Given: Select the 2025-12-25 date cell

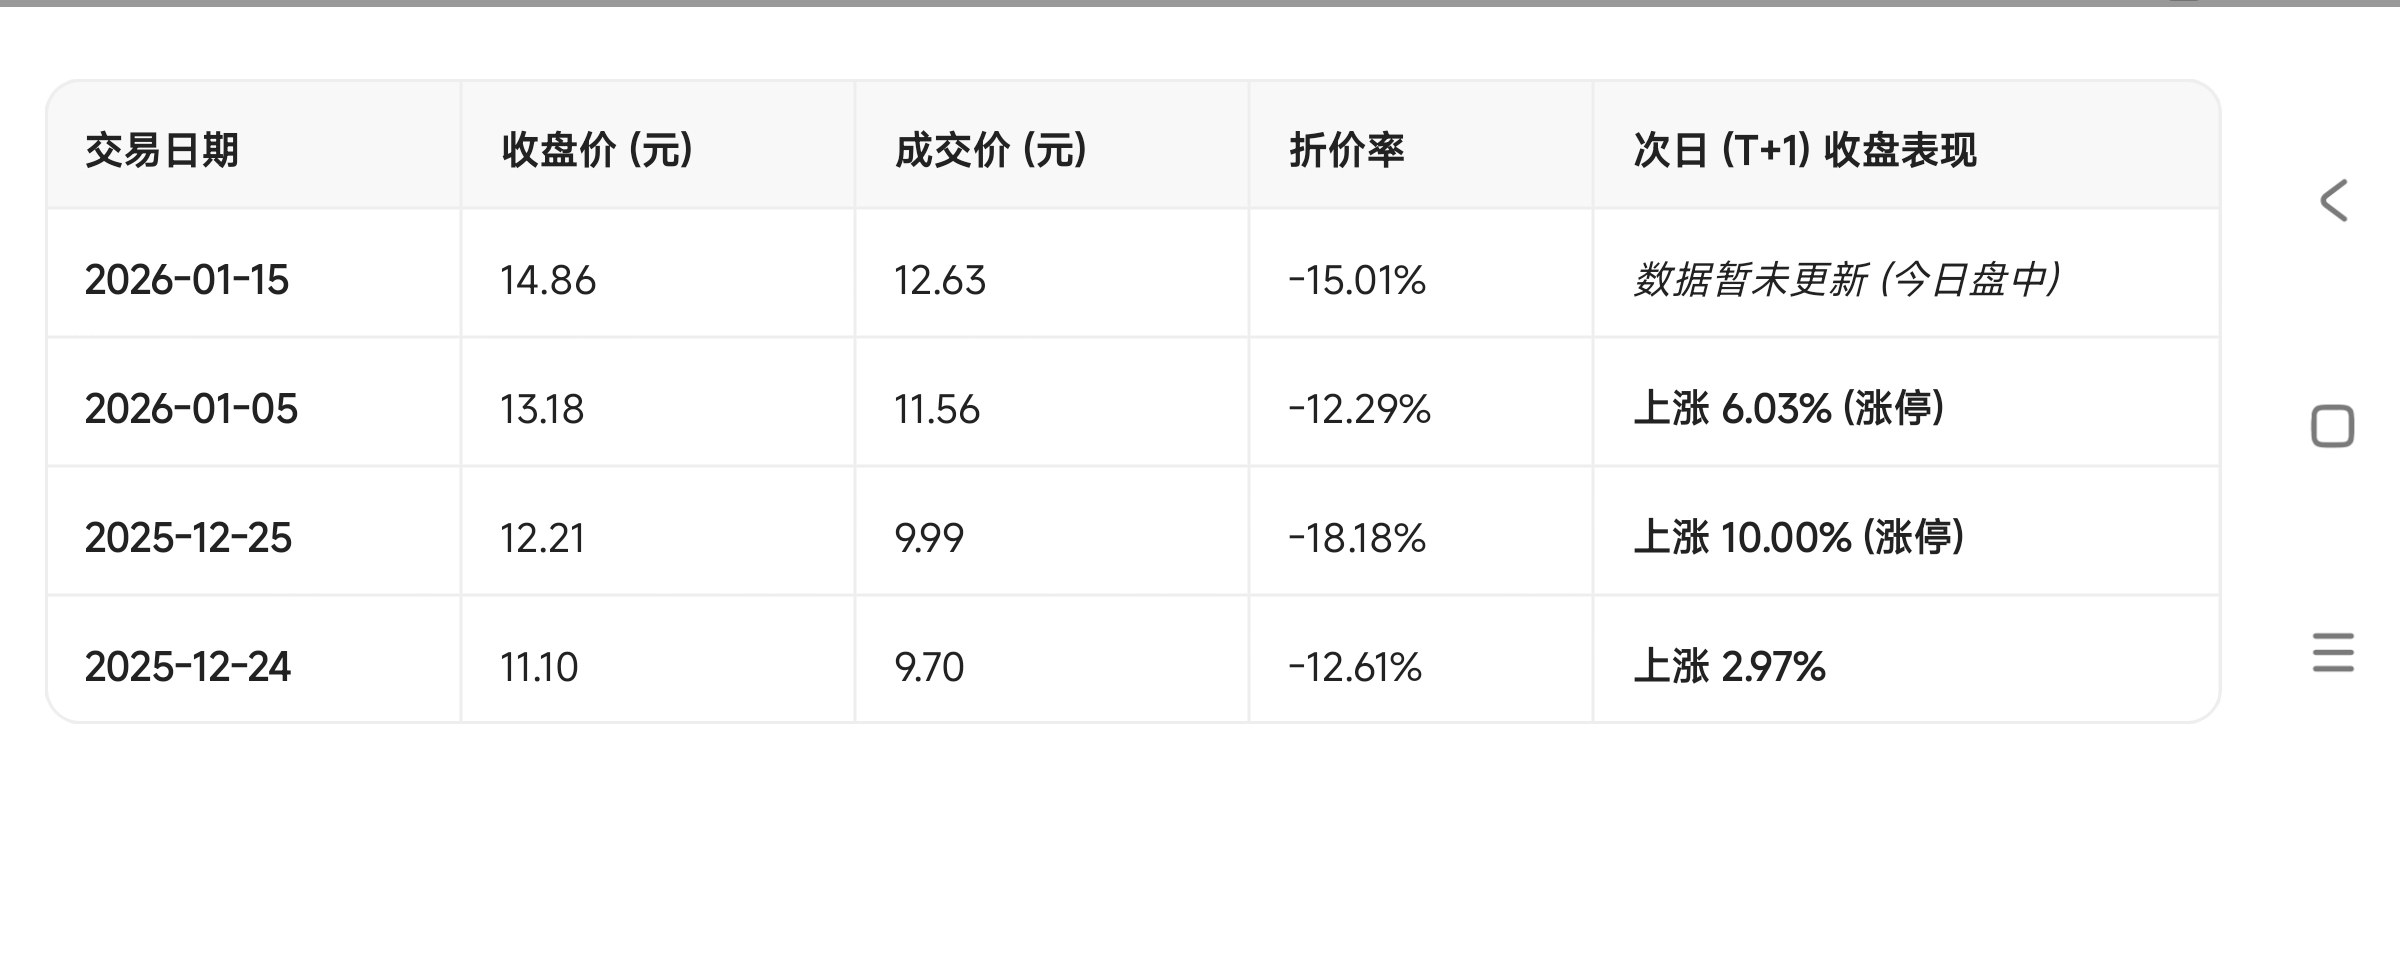Looking at the screenshot, I should [x=188, y=538].
